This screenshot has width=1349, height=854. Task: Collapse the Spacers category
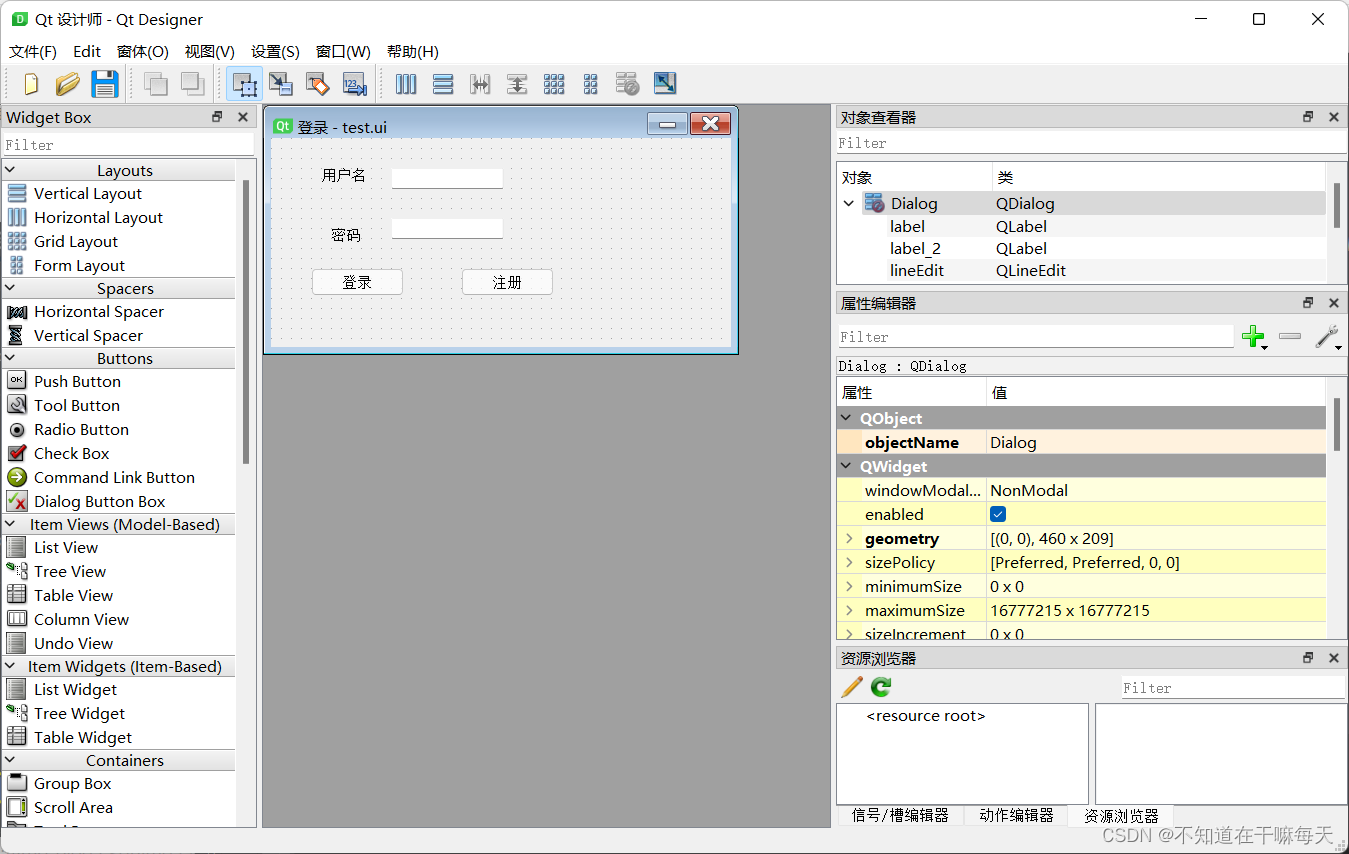pos(11,288)
